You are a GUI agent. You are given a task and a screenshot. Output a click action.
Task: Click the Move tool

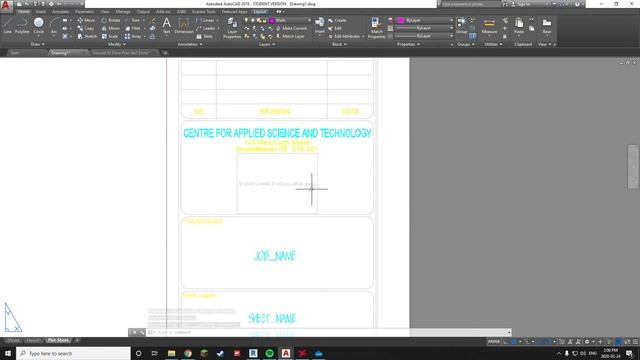[x=86, y=20]
